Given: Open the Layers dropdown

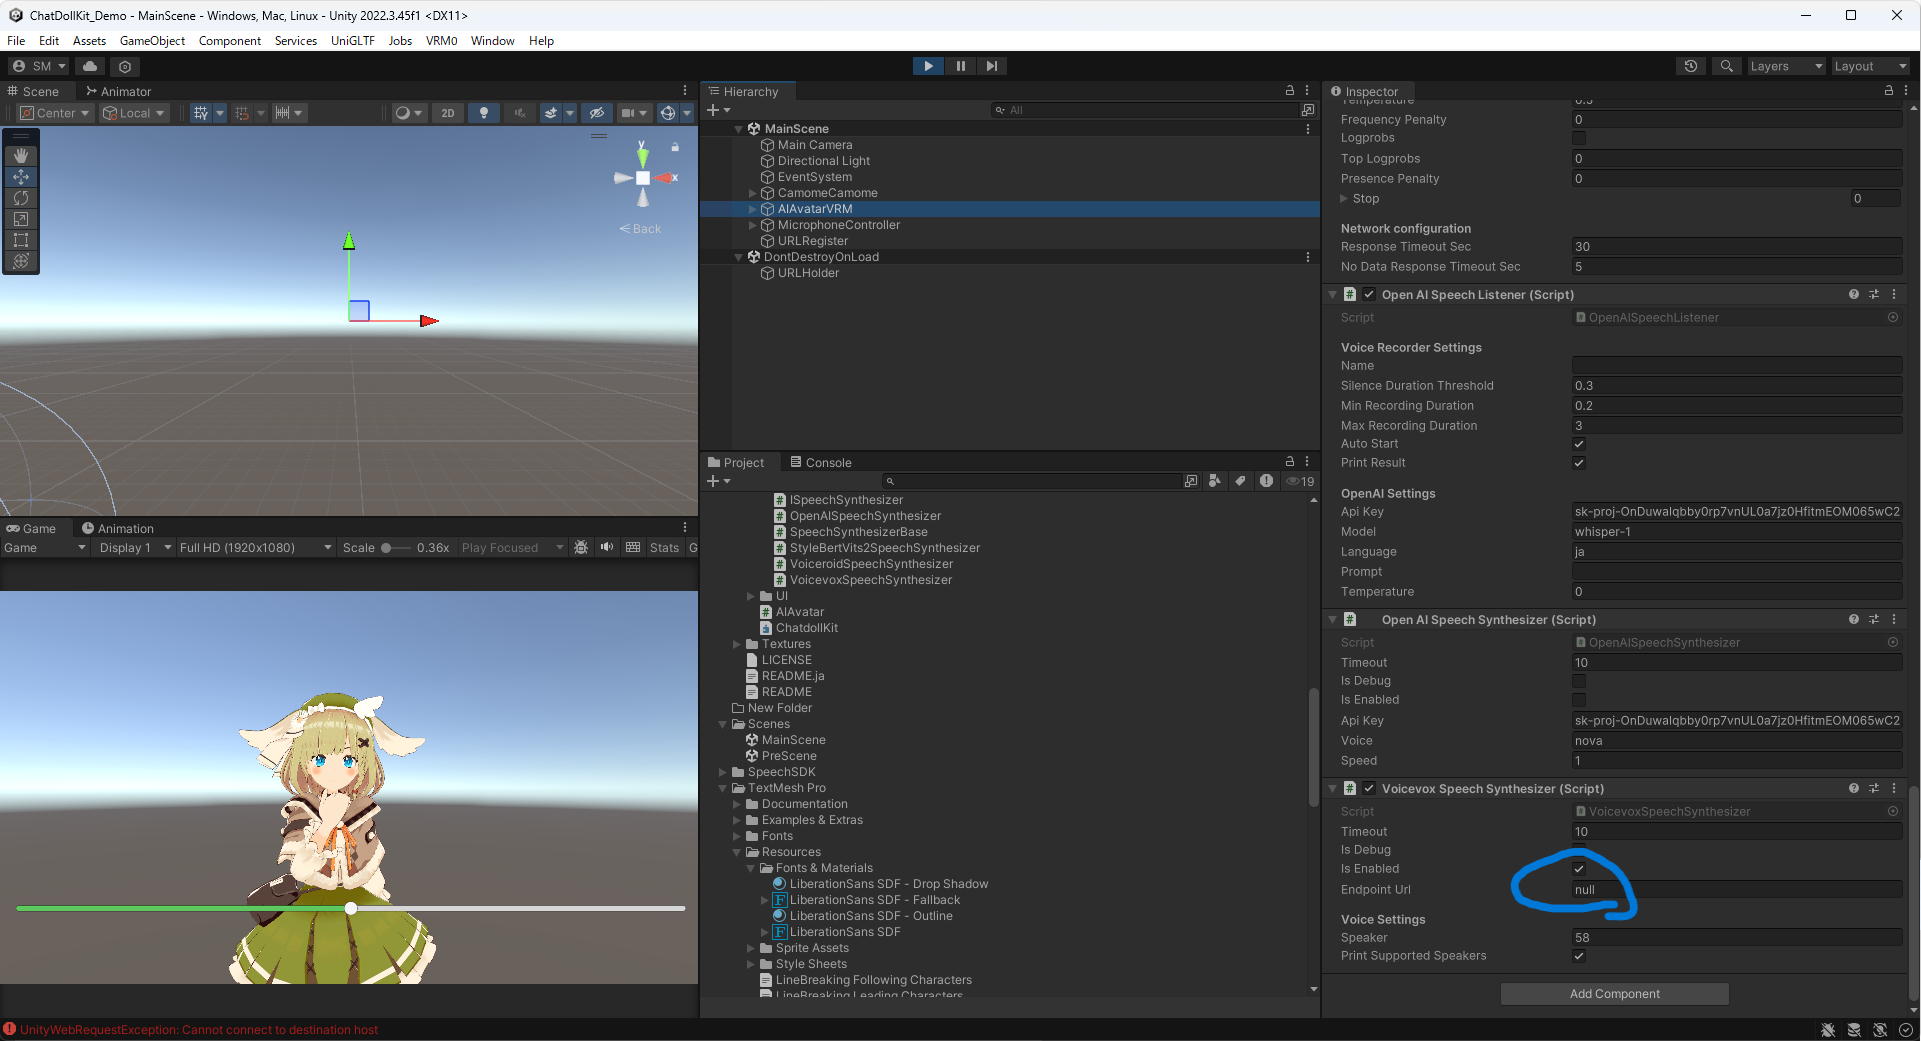Looking at the screenshot, I should [x=1786, y=66].
